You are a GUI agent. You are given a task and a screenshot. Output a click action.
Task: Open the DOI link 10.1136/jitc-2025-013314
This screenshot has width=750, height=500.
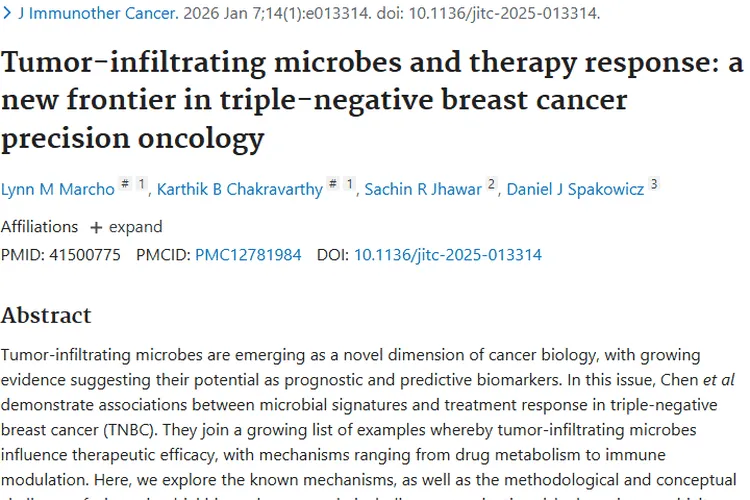click(x=447, y=255)
